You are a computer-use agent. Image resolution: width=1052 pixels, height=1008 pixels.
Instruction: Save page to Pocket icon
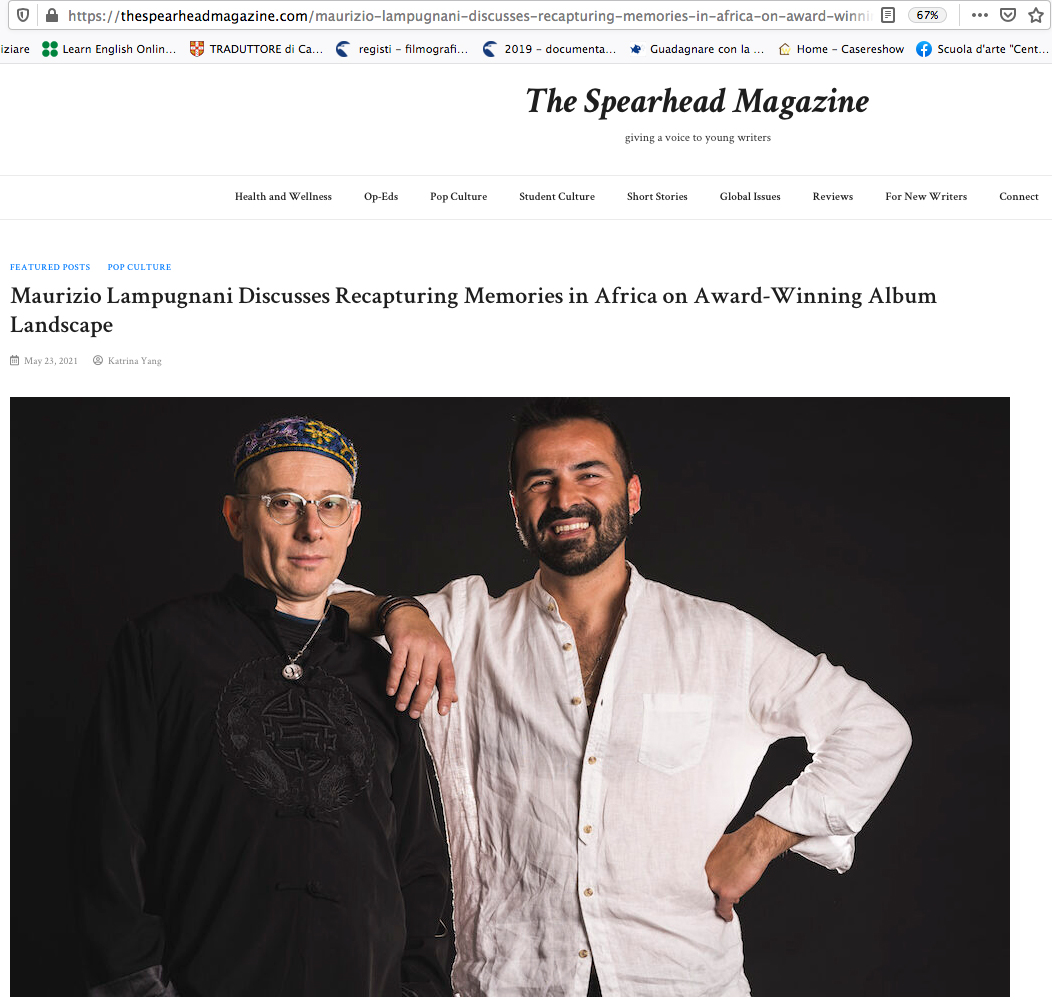[1008, 15]
